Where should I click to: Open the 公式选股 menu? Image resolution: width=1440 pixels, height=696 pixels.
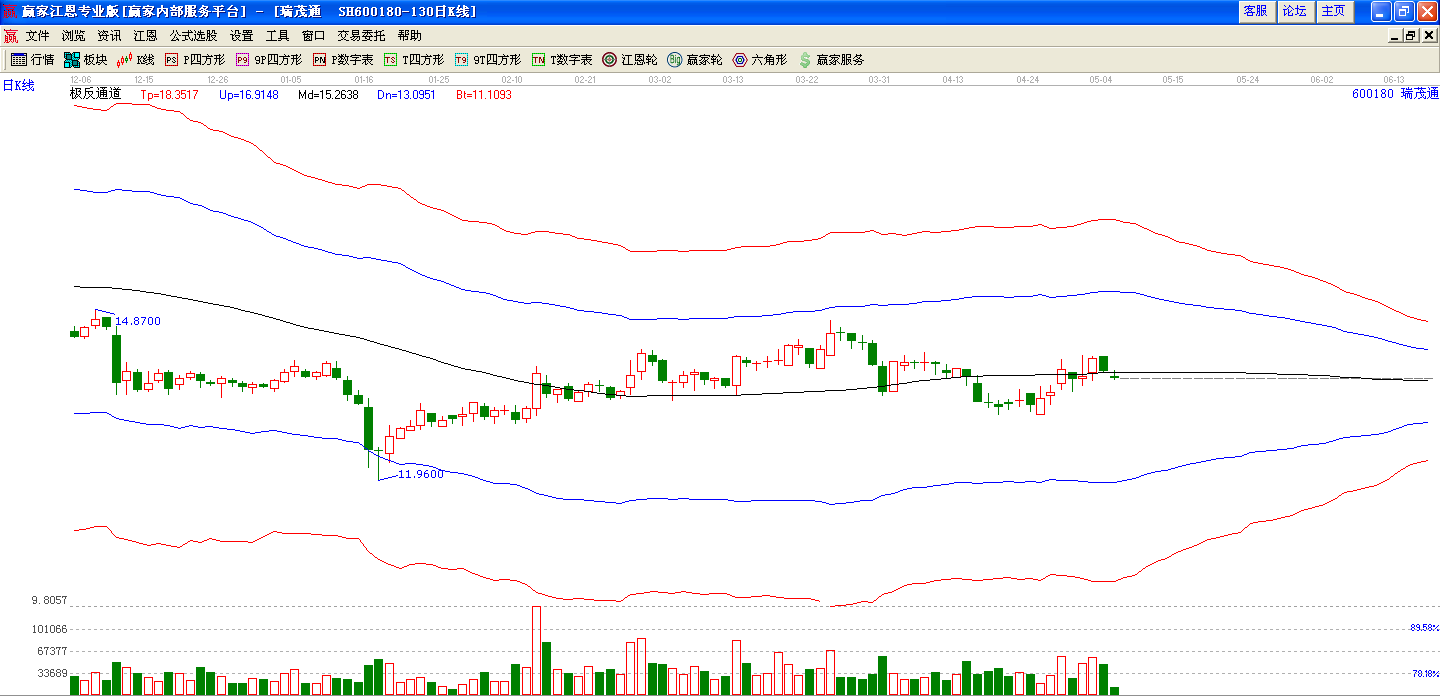coord(193,36)
